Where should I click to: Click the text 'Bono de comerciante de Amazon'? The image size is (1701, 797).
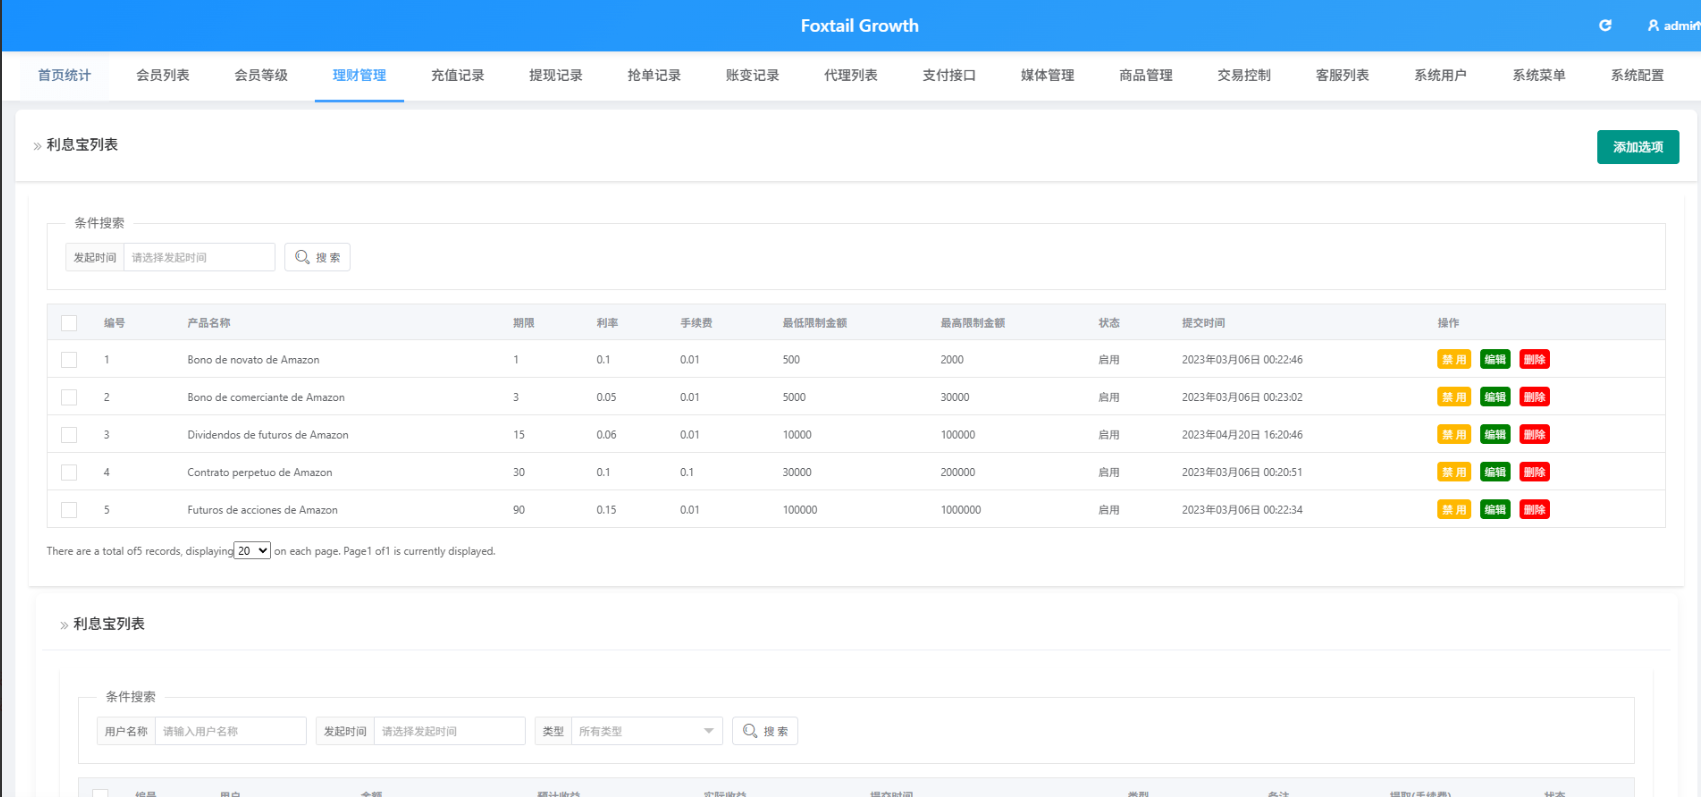266,397
